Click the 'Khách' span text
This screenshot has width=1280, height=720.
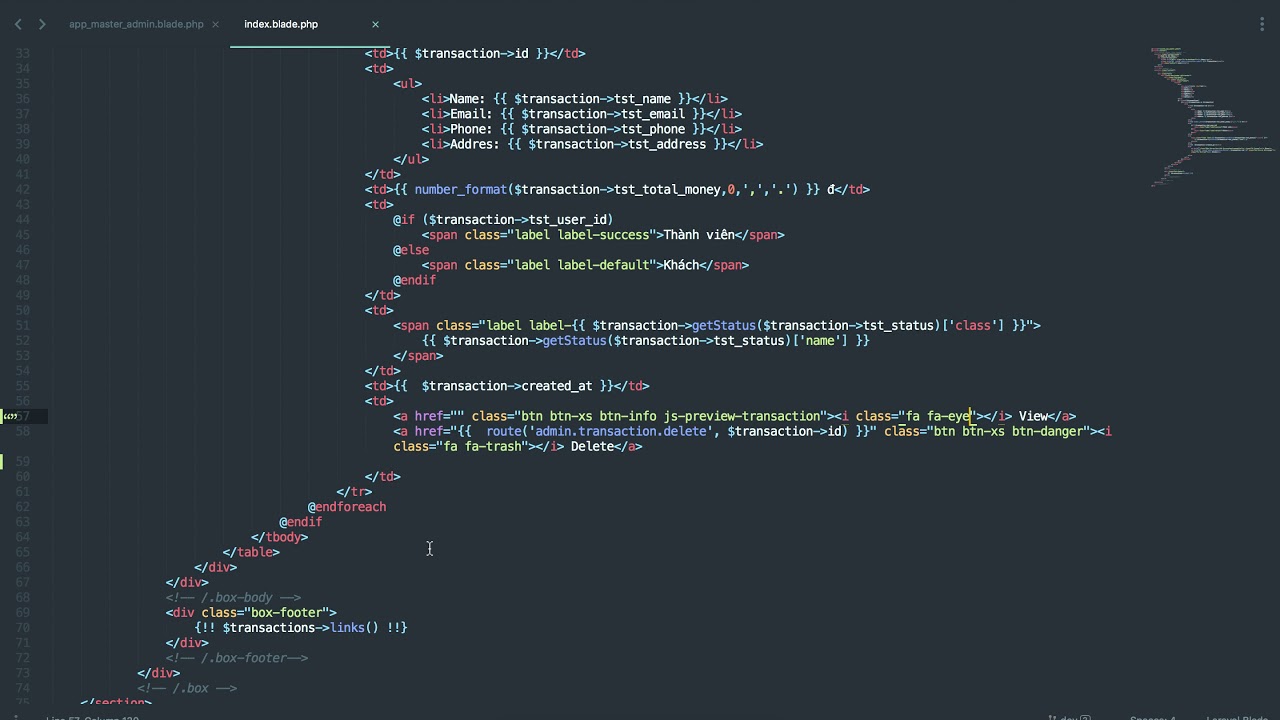click(681, 265)
